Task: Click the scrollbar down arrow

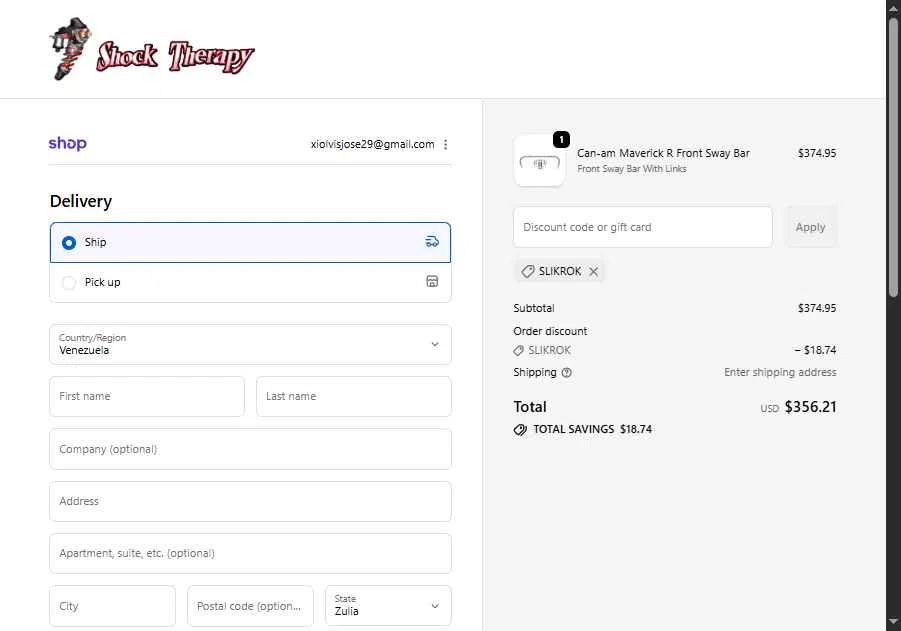Action: click(x=893, y=622)
